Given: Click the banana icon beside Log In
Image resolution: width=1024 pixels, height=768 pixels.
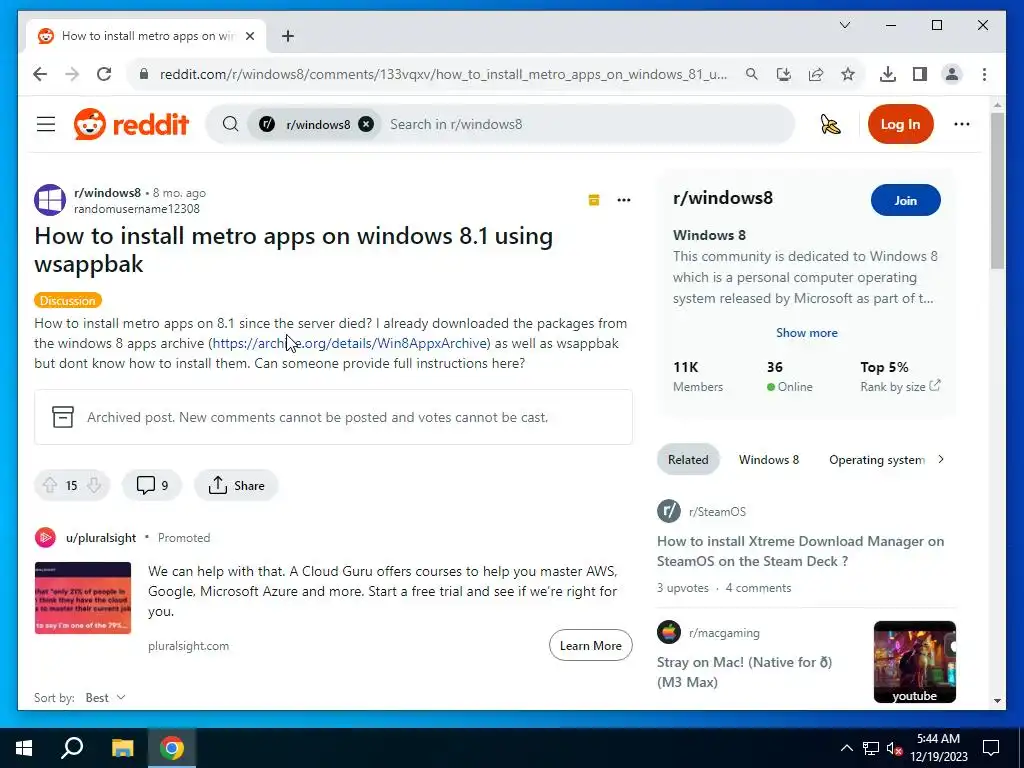Looking at the screenshot, I should [830, 124].
